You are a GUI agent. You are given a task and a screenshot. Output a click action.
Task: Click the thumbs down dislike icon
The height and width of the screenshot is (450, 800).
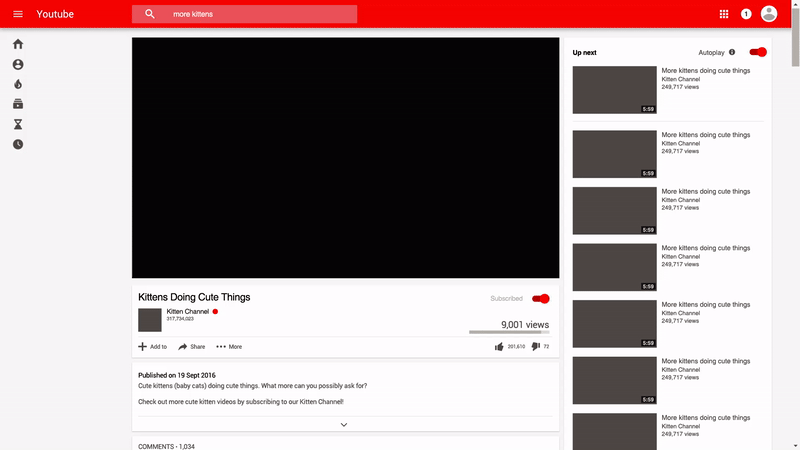pos(535,346)
